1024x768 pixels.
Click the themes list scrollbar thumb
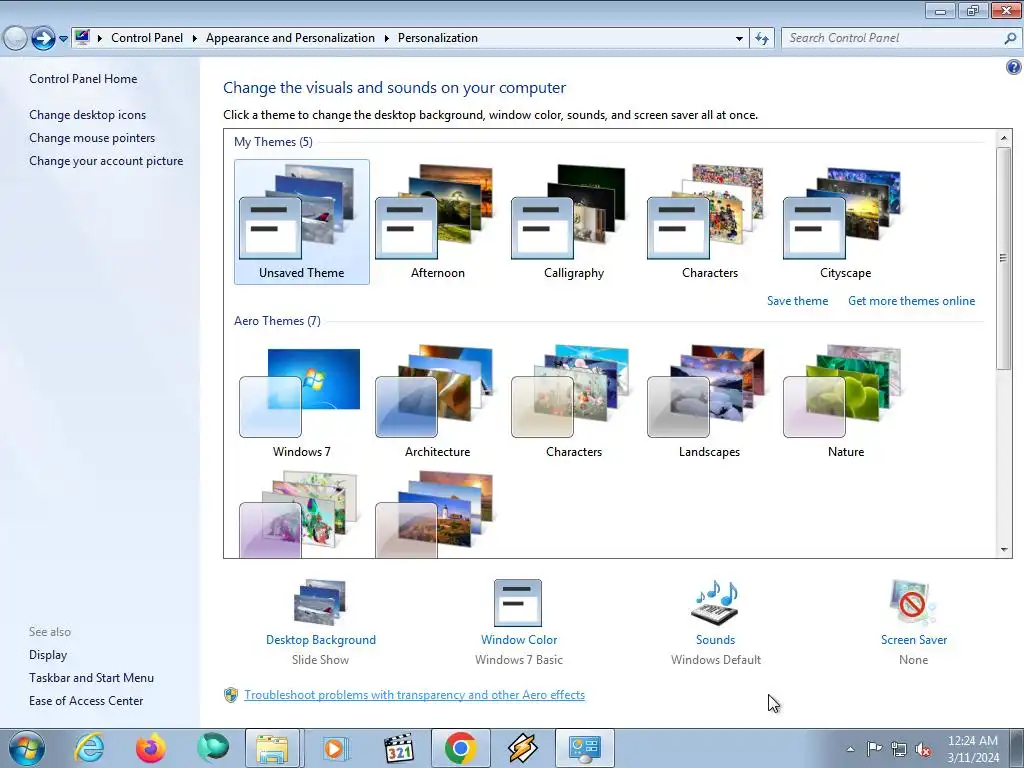click(x=1004, y=258)
